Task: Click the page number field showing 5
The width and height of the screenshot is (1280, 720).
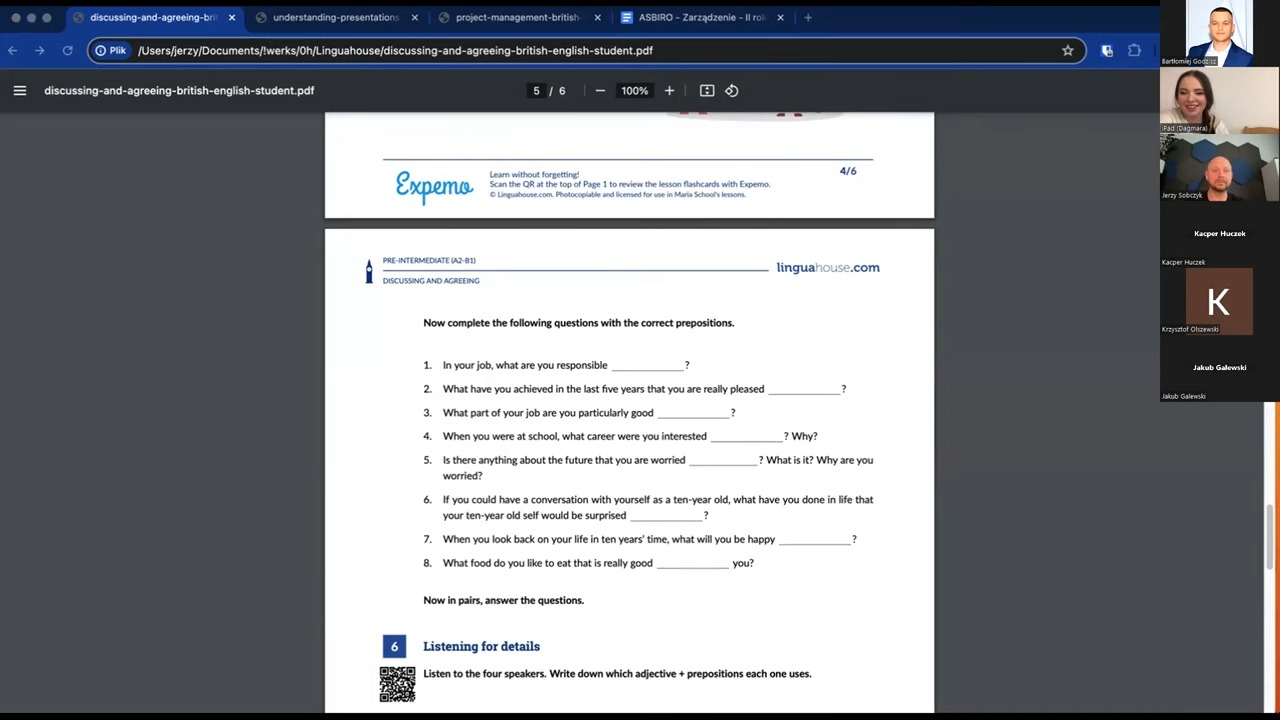Action: (536, 90)
